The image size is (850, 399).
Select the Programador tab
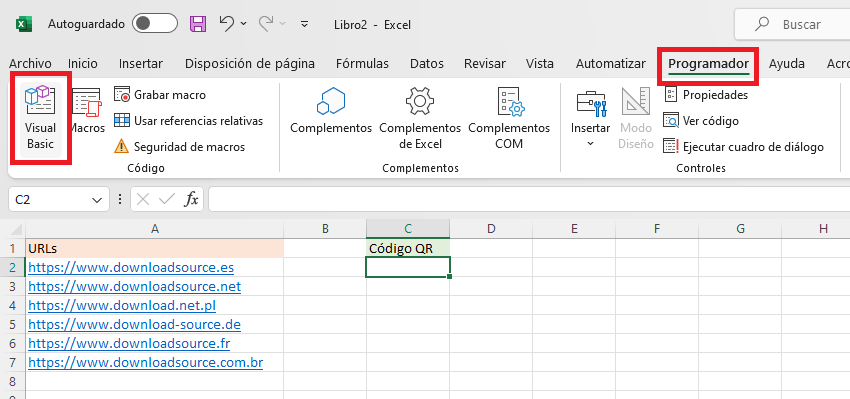[708, 64]
